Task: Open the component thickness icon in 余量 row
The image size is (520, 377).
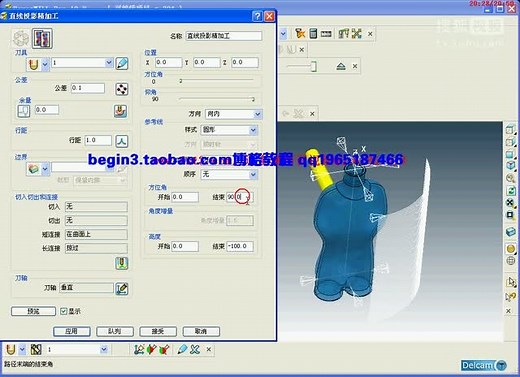Action: pos(121,111)
